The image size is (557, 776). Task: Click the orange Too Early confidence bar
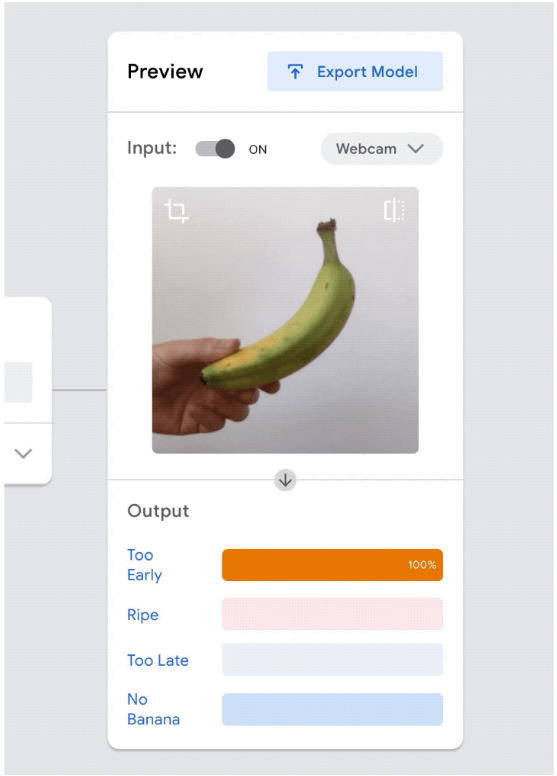[x=332, y=565]
